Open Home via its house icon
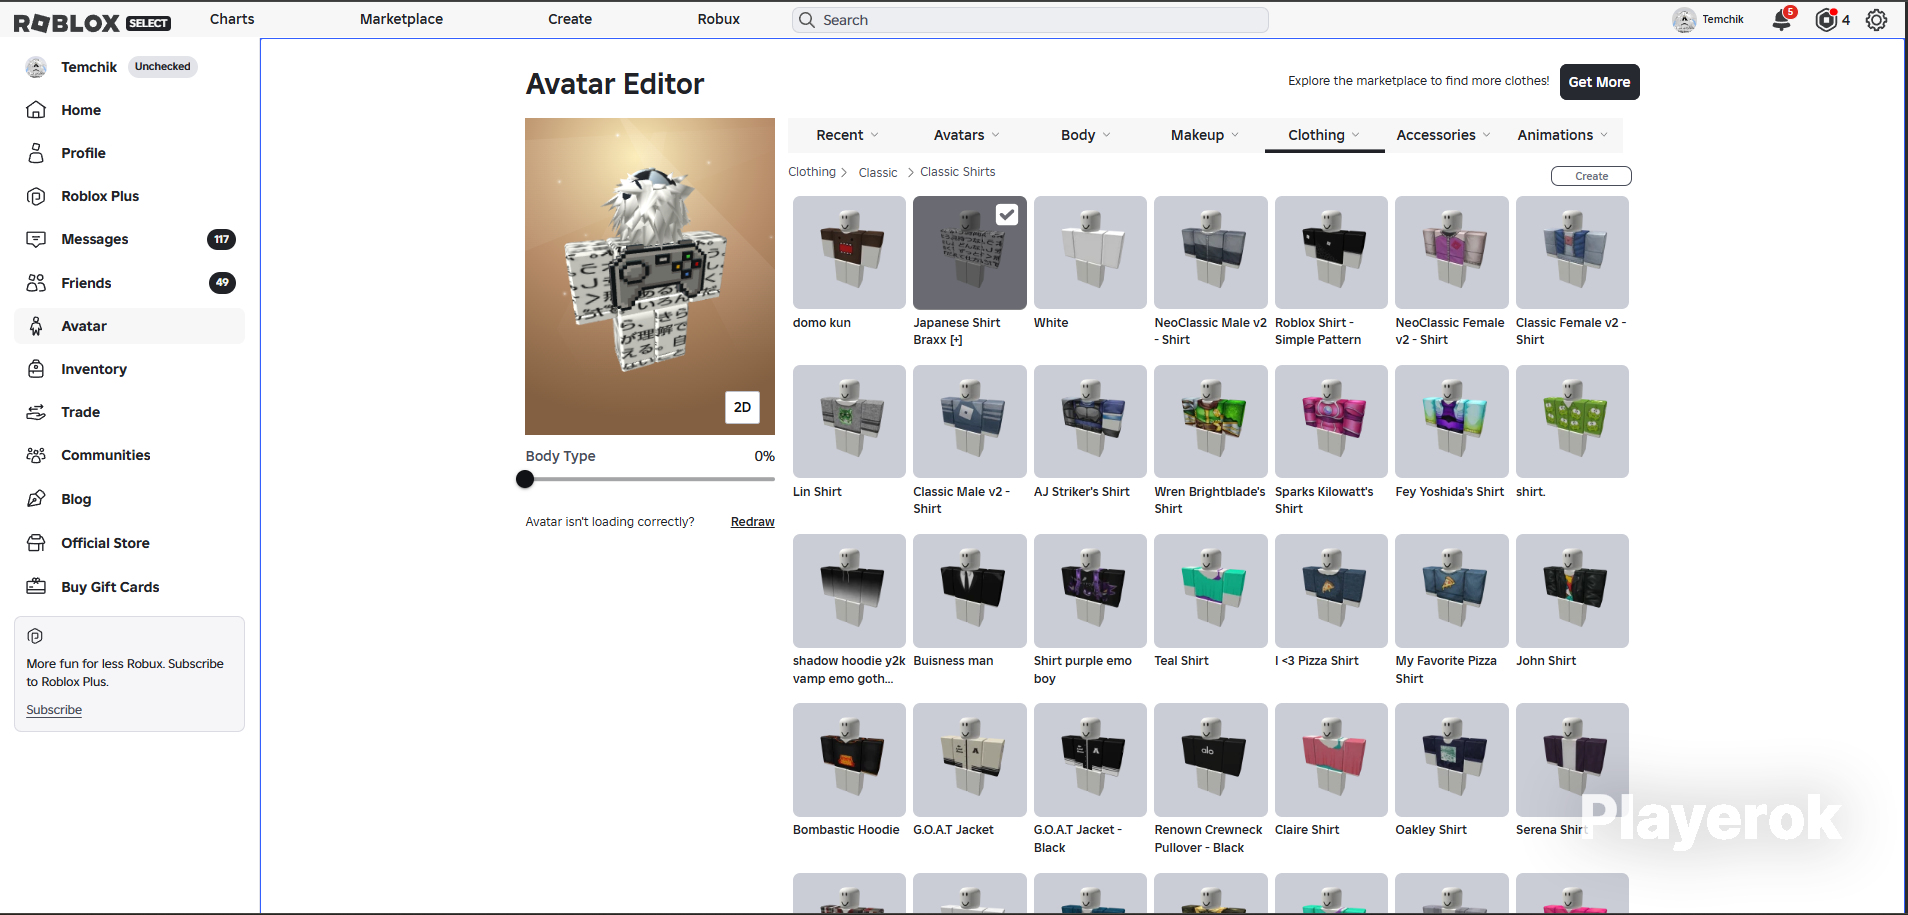 click(x=36, y=110)
